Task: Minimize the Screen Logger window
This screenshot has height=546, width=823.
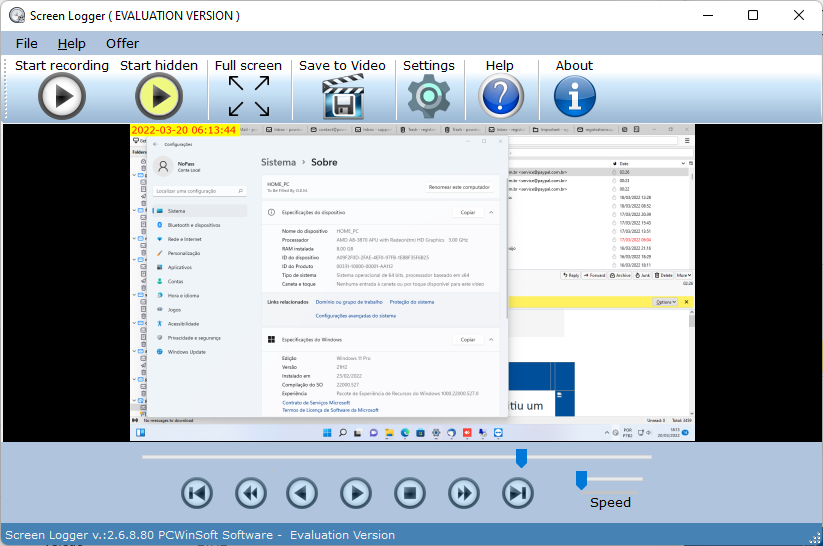Action: click(708, 15)
